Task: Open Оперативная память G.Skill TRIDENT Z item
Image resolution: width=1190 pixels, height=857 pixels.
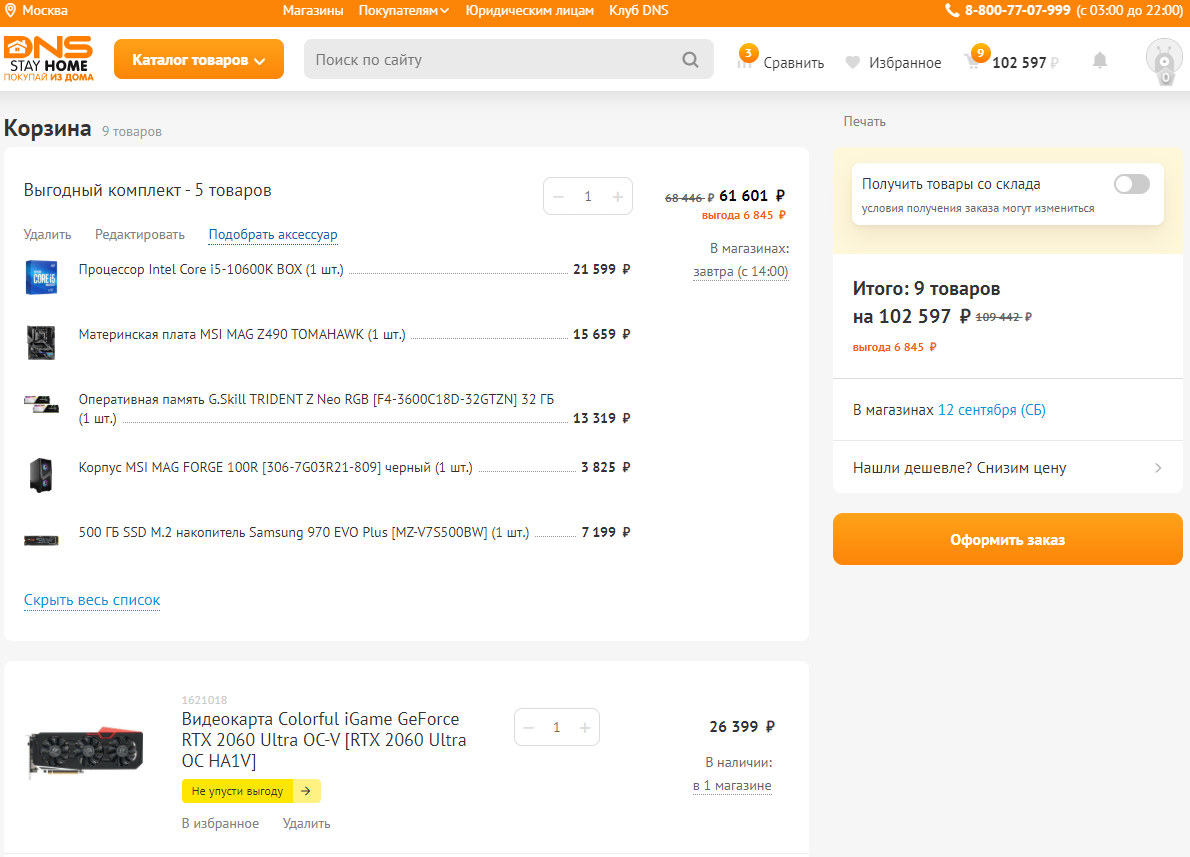Action: click(316, 408)
